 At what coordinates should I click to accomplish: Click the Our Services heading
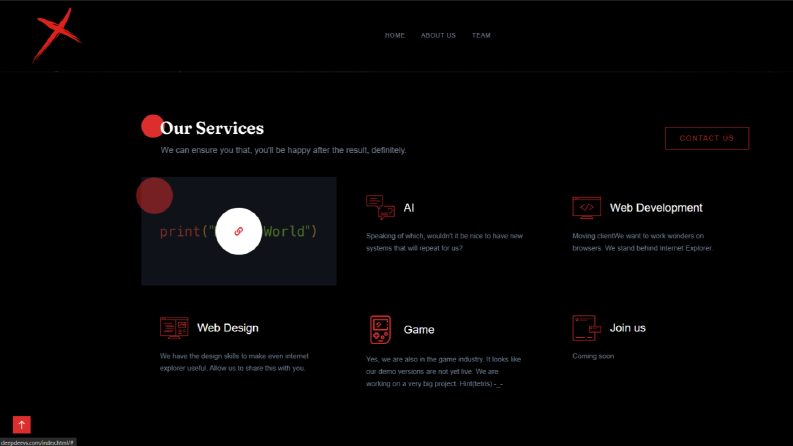[x=212, y=128]
